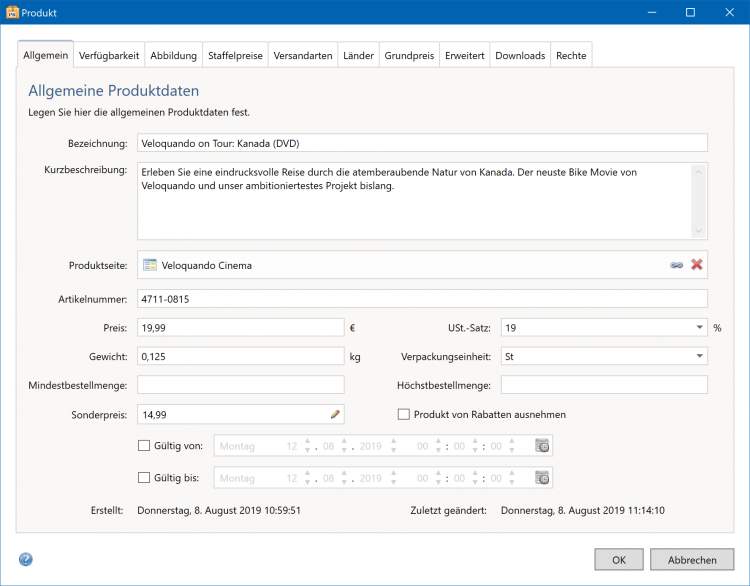The width and height of the screenshot is (750, 586).
Task: Go to the Downloads tab
Action: coord(520,56)
